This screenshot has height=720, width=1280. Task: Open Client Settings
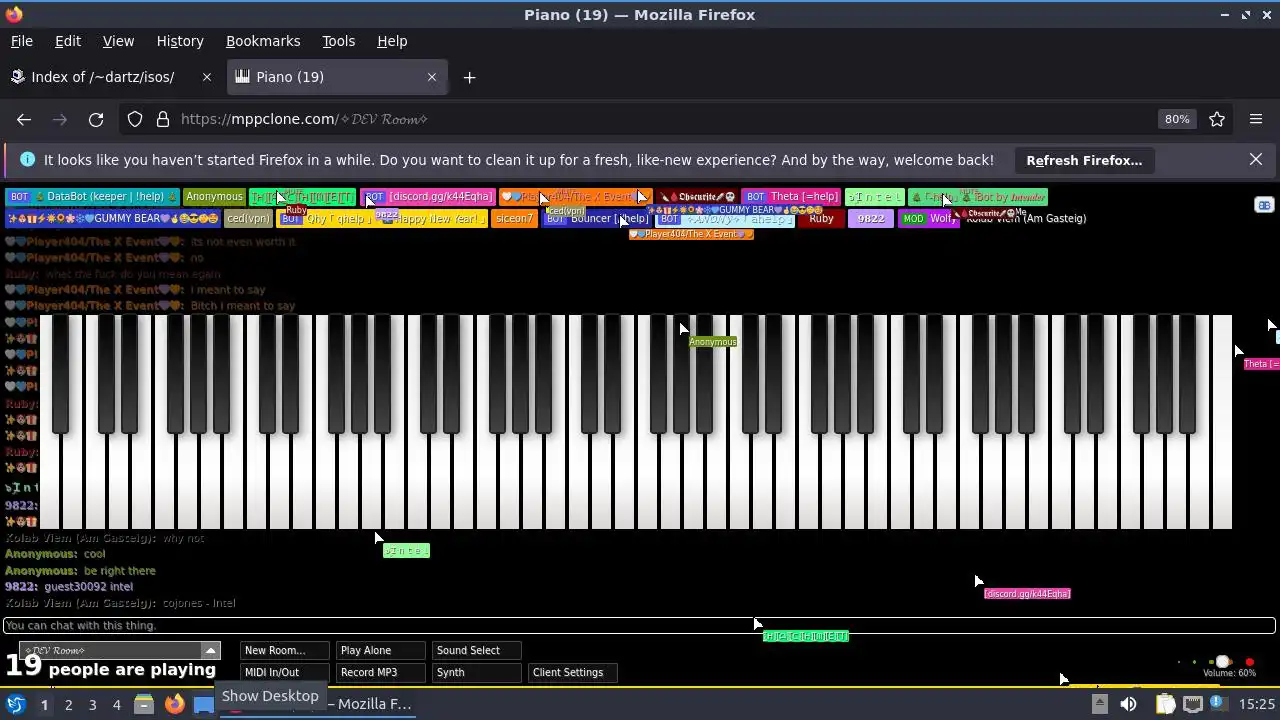pos(572,673)
